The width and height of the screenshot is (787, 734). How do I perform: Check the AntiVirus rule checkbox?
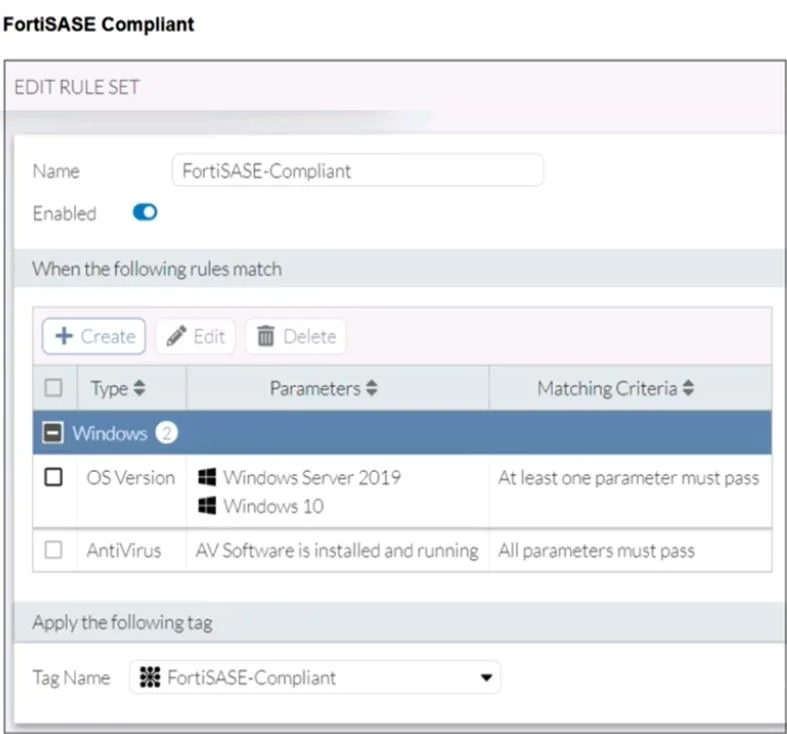pos(53,550)
